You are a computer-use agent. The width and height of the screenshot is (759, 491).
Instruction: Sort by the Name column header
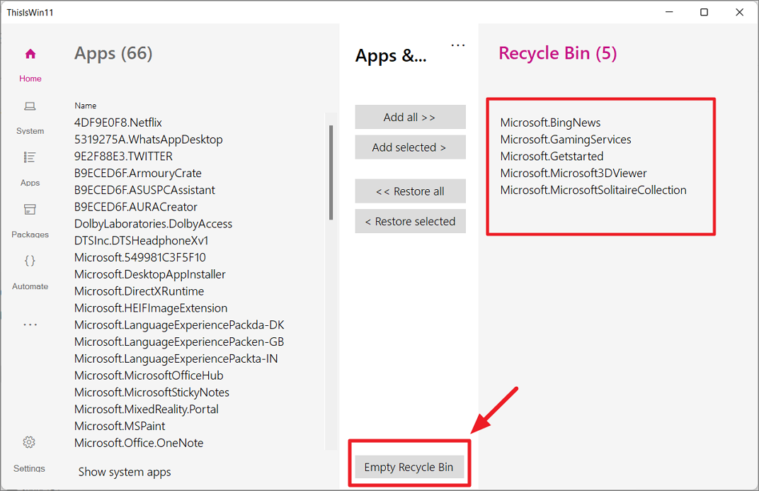coord(85,106)
